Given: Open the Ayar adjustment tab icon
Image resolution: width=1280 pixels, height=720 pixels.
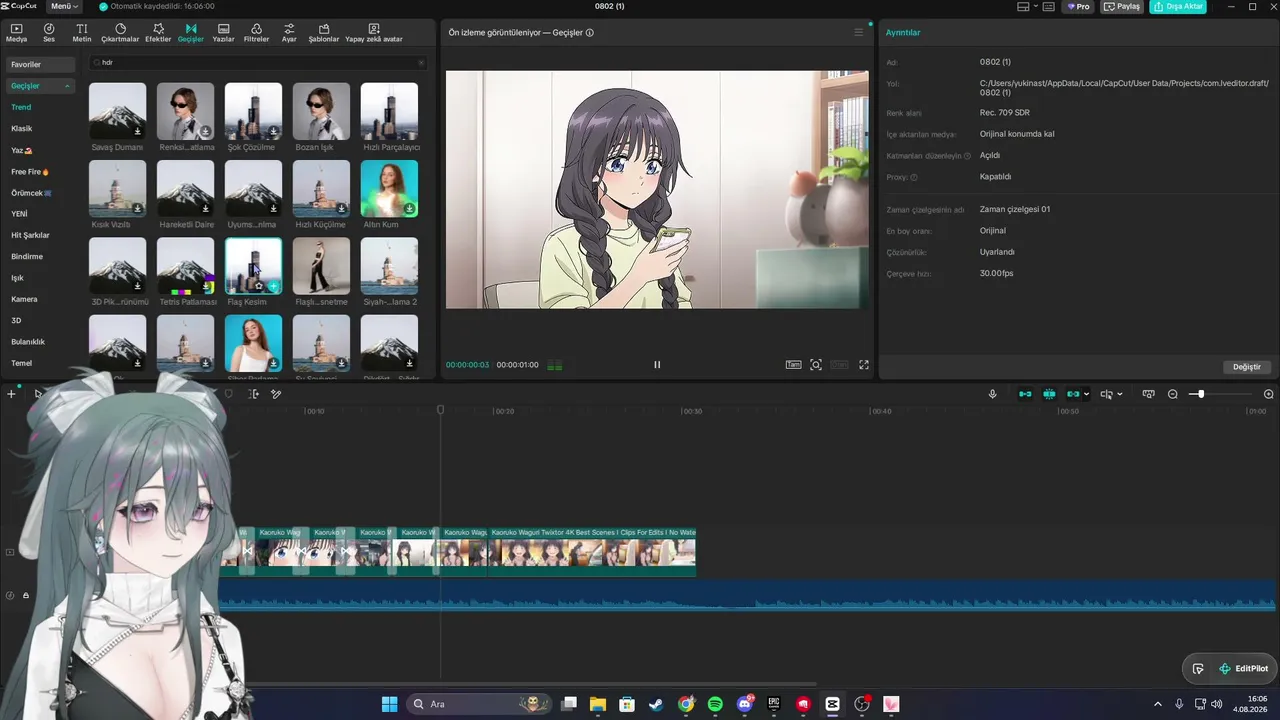Looking at the screenshot, I should pos(289,33).
